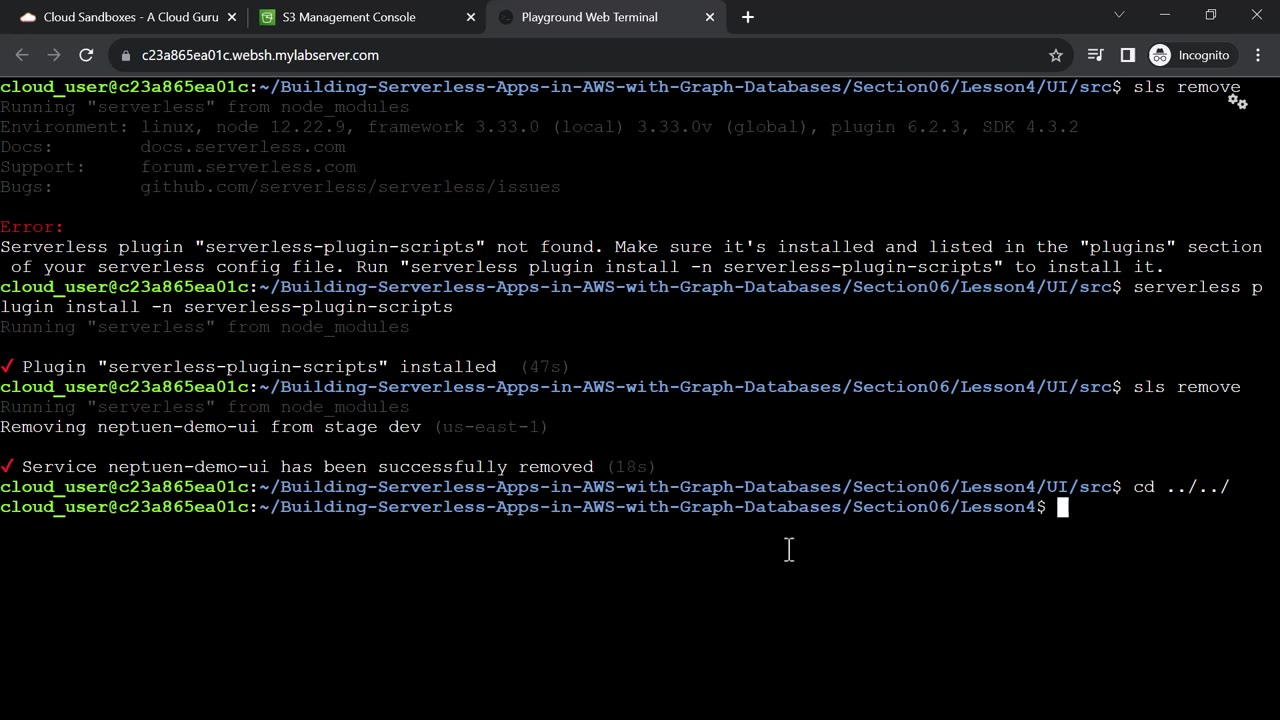Click the forum.serverless.com text
Viewport: 1280px width, 720px height.
click(x=248, y=167)
